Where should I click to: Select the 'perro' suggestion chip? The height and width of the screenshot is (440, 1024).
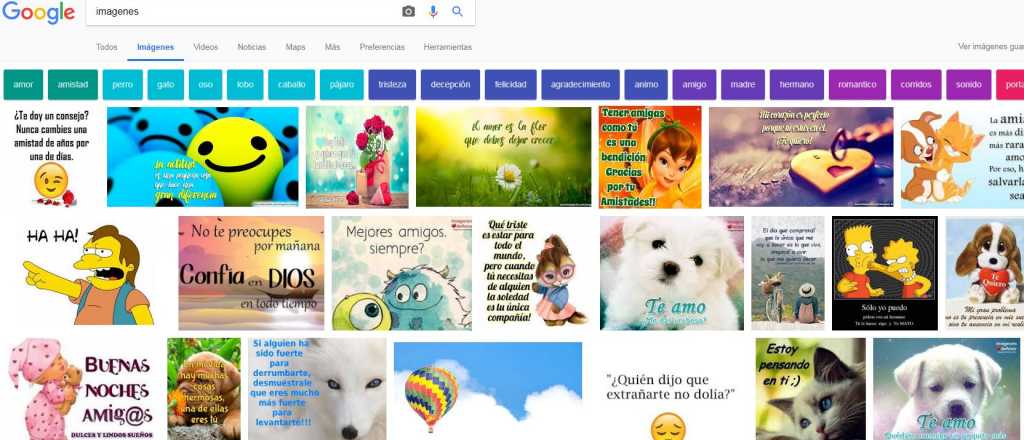tap(122, 85)
